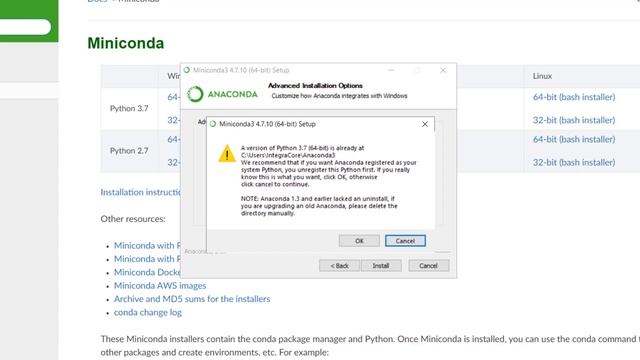
Task: Open the Installation instructions link
Action: pyautogui.click(x=140, y=192)
